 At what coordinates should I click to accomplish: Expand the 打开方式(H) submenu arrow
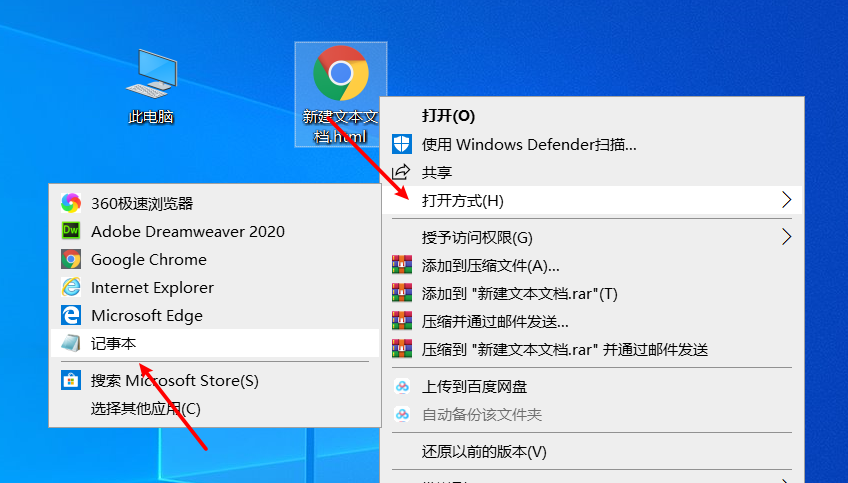coord(786,200)
